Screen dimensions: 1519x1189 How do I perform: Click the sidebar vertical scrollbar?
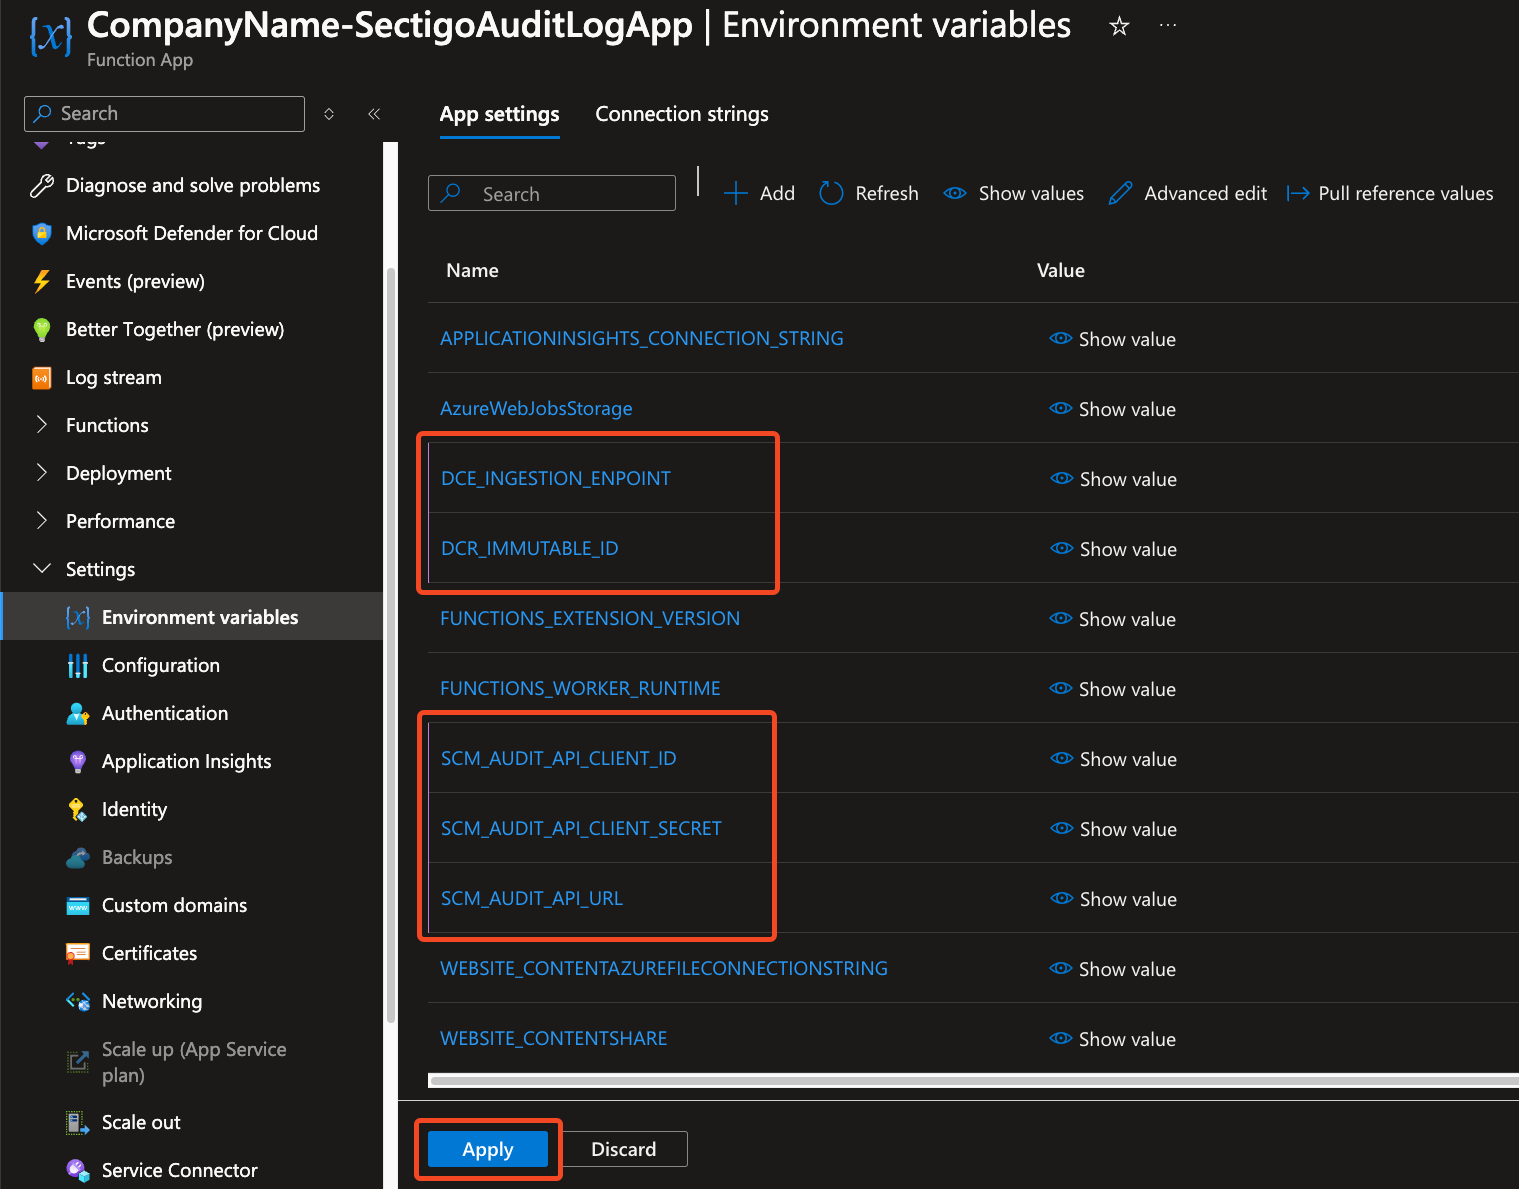click(x=391, y=645)
